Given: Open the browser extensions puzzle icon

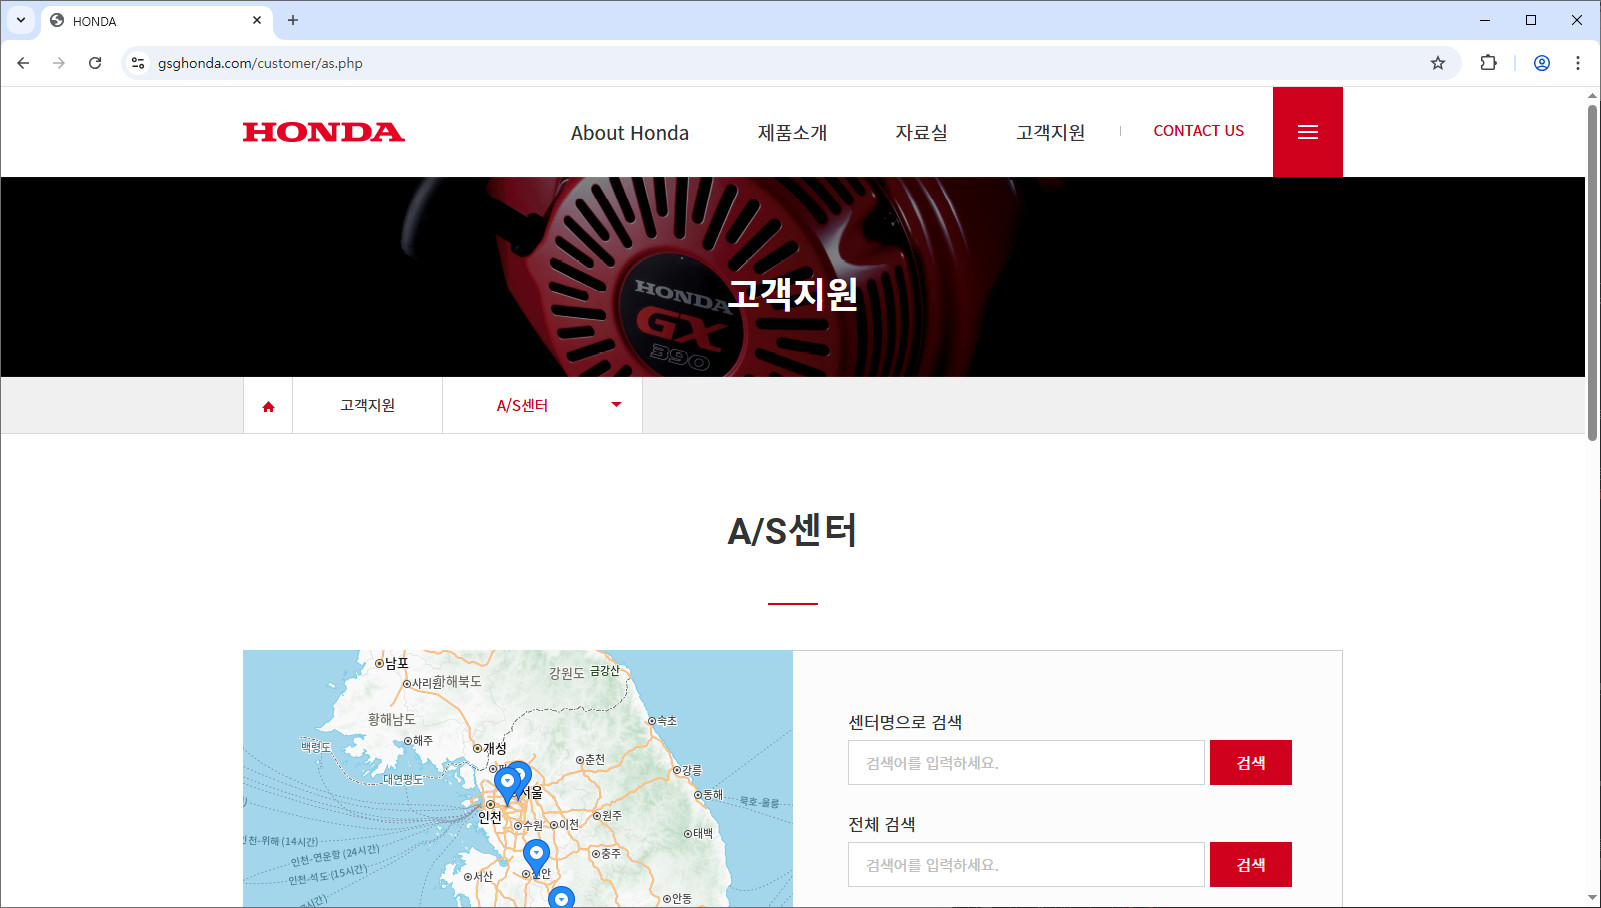Looking at the screenshot, I should pos(1489,63).
